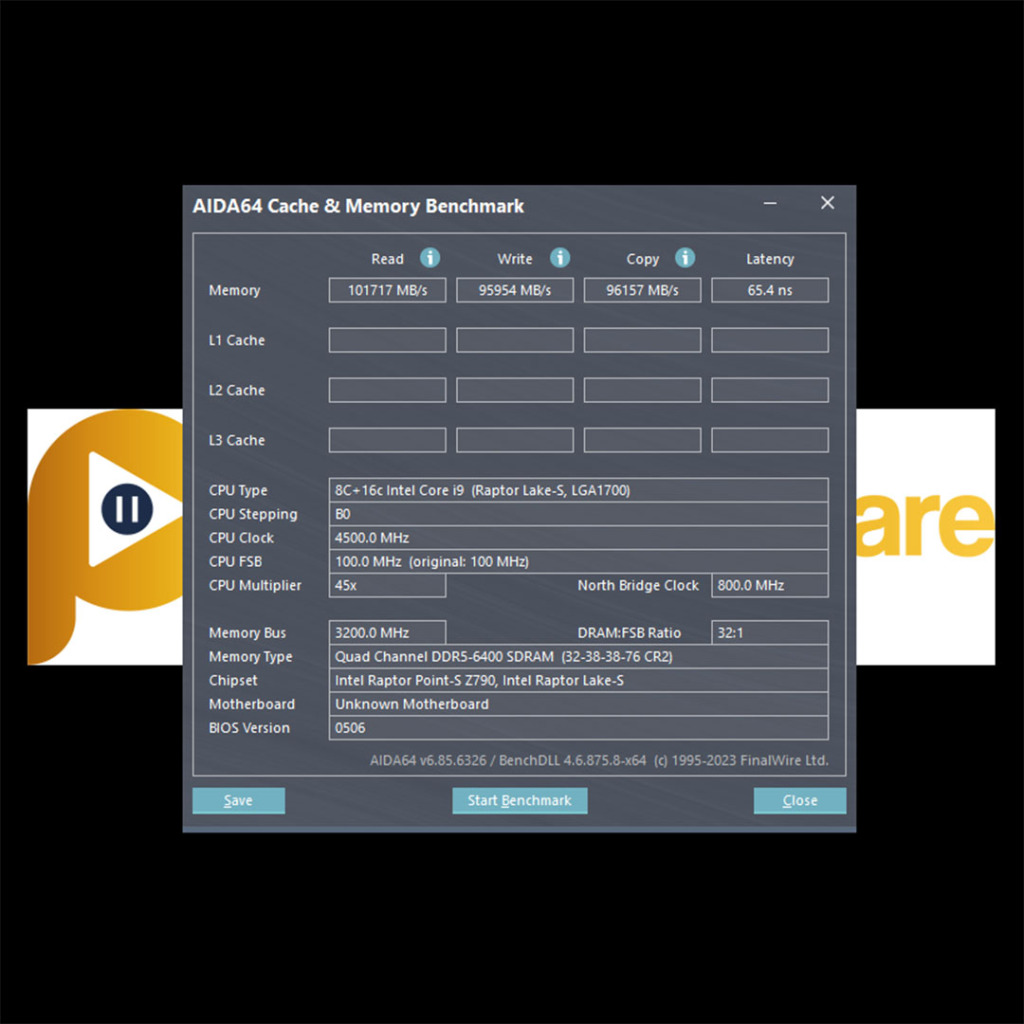Click the L2 Cache Read field
The height and width of the screenshot is (1024, 1024).
pyautogui.click(x=387, y=390)
